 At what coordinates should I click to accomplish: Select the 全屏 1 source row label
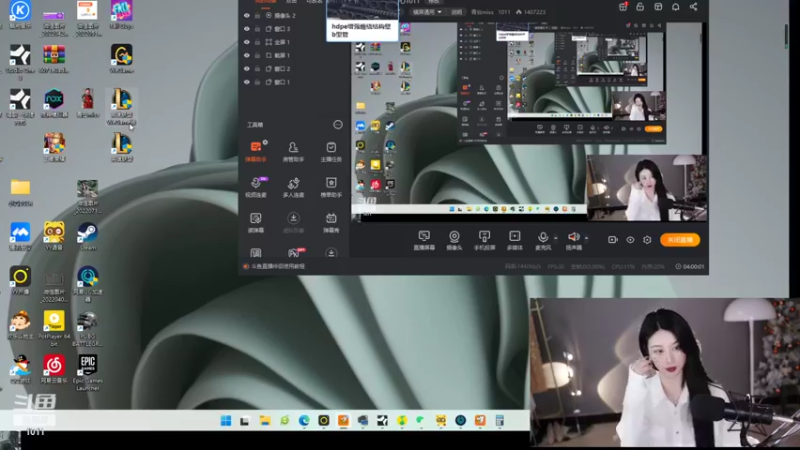click(x=282, y=42)
